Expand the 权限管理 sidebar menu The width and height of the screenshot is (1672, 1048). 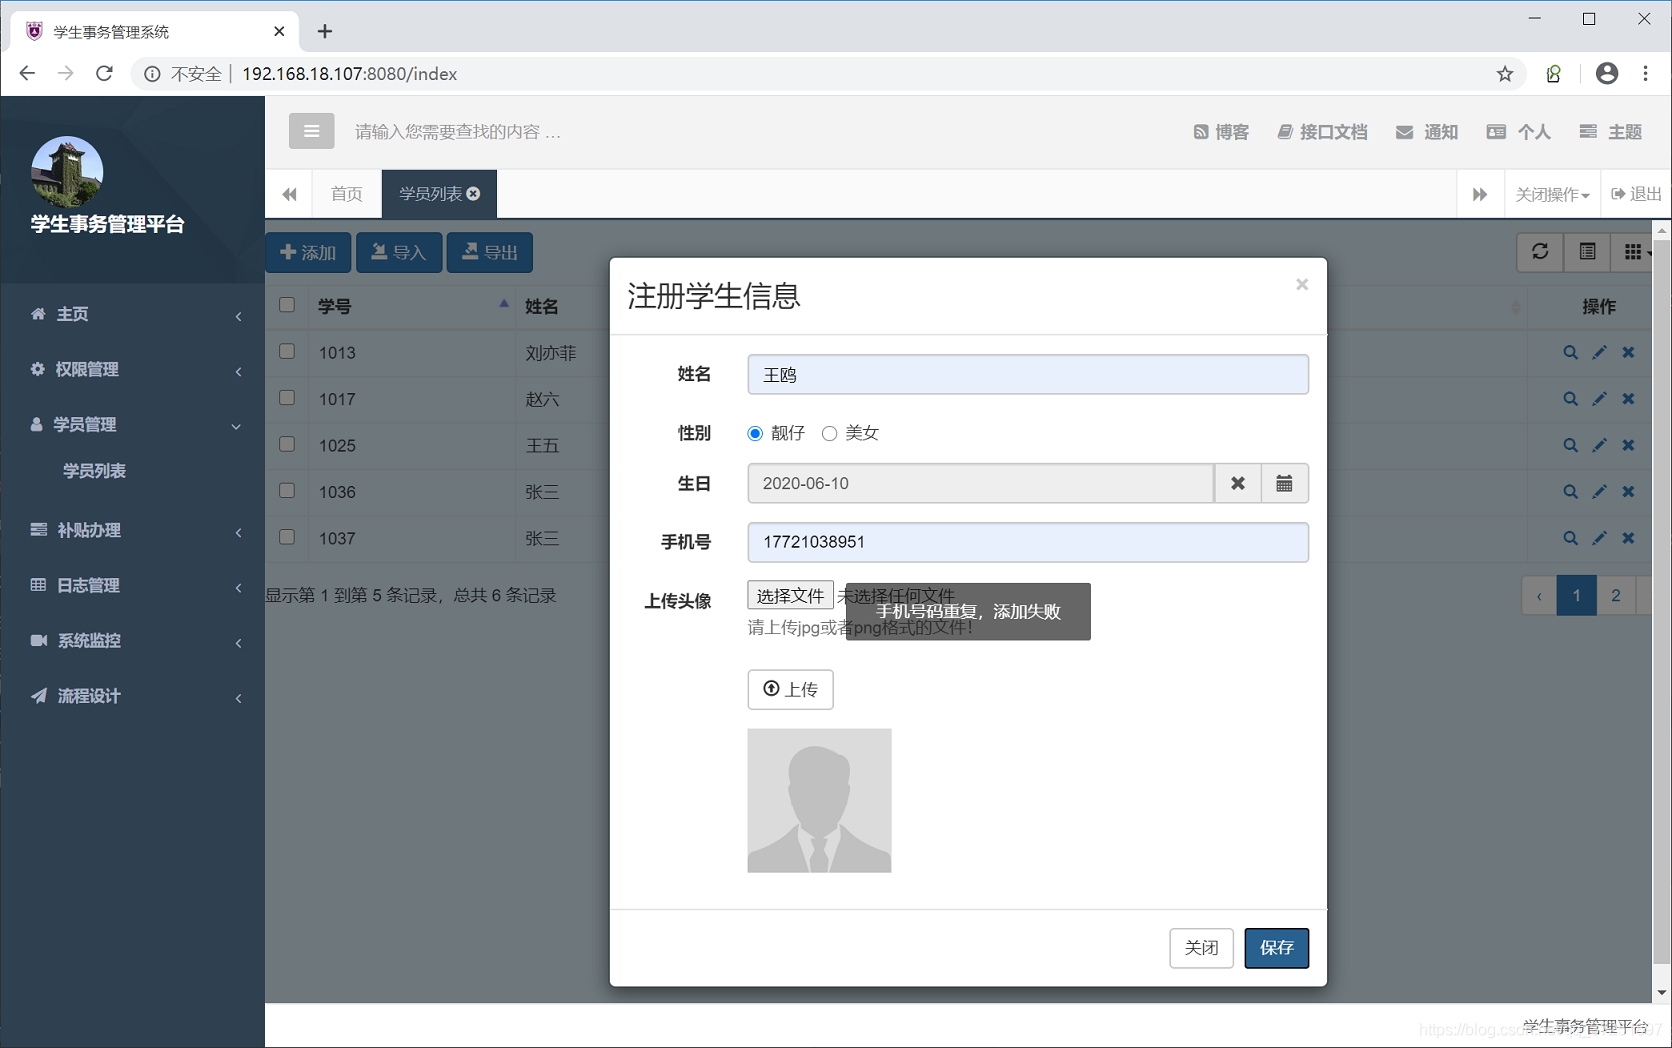point(133,369)
